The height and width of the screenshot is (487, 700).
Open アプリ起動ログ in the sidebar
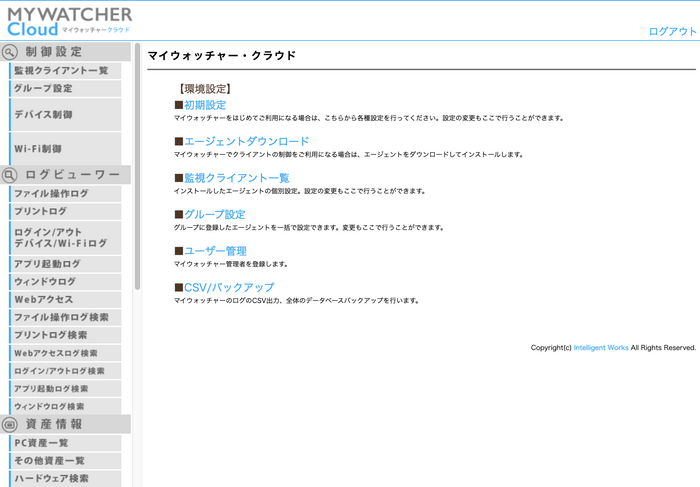pyautogui.click(x=47, y=264)
